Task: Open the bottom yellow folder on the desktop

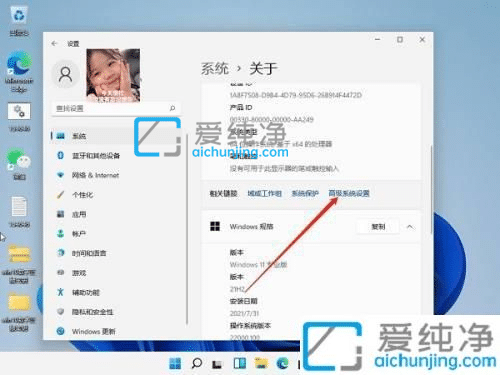Action: pos(19,312)
